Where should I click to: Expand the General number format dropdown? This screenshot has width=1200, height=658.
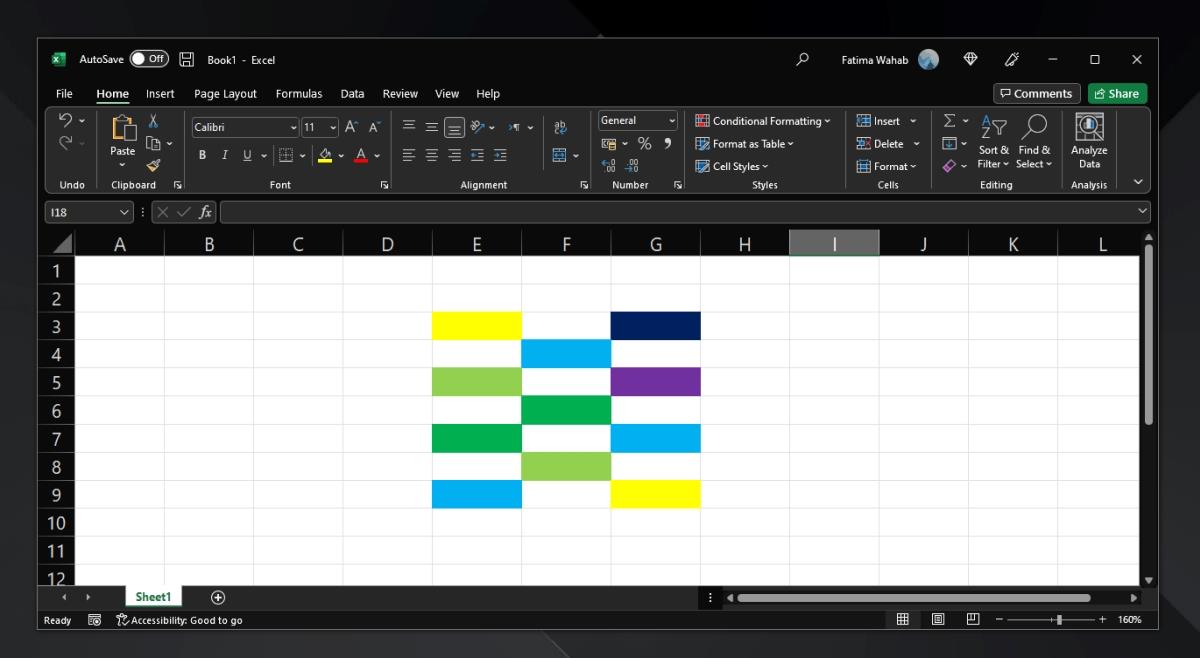(672, 121)
